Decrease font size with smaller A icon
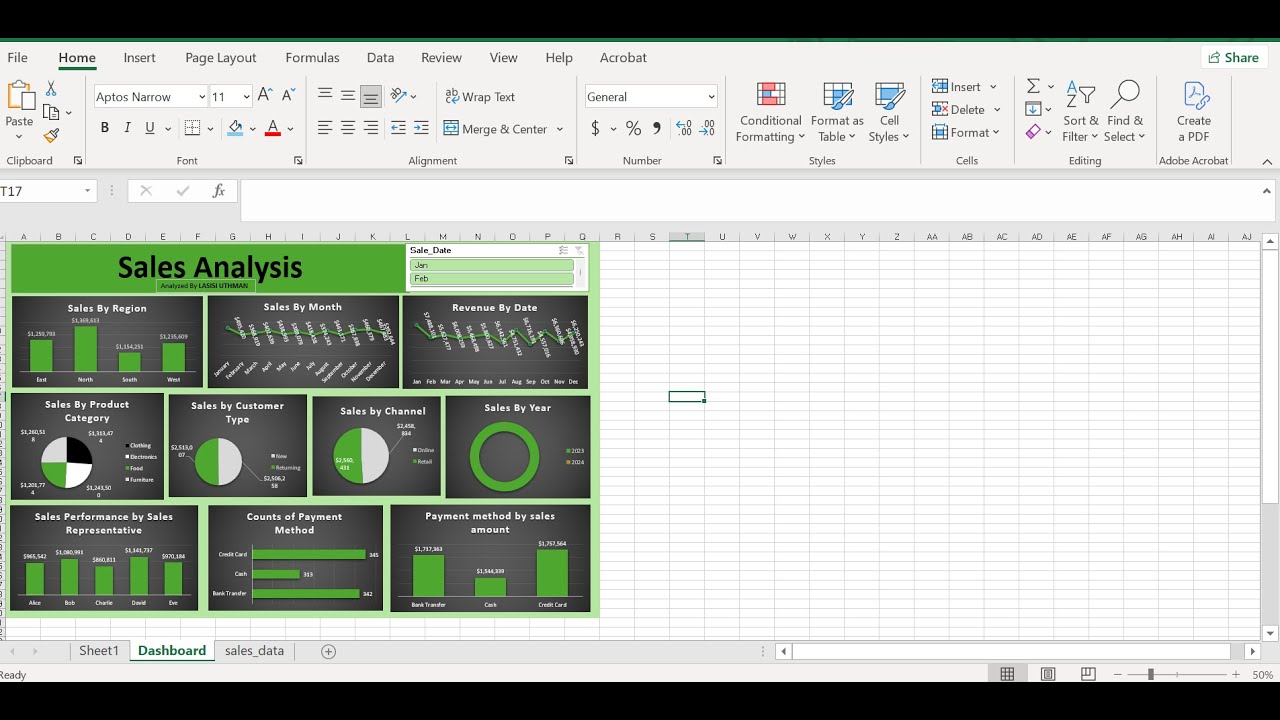The height and width of the screenshot is (720, 1280). coord(288,95)
